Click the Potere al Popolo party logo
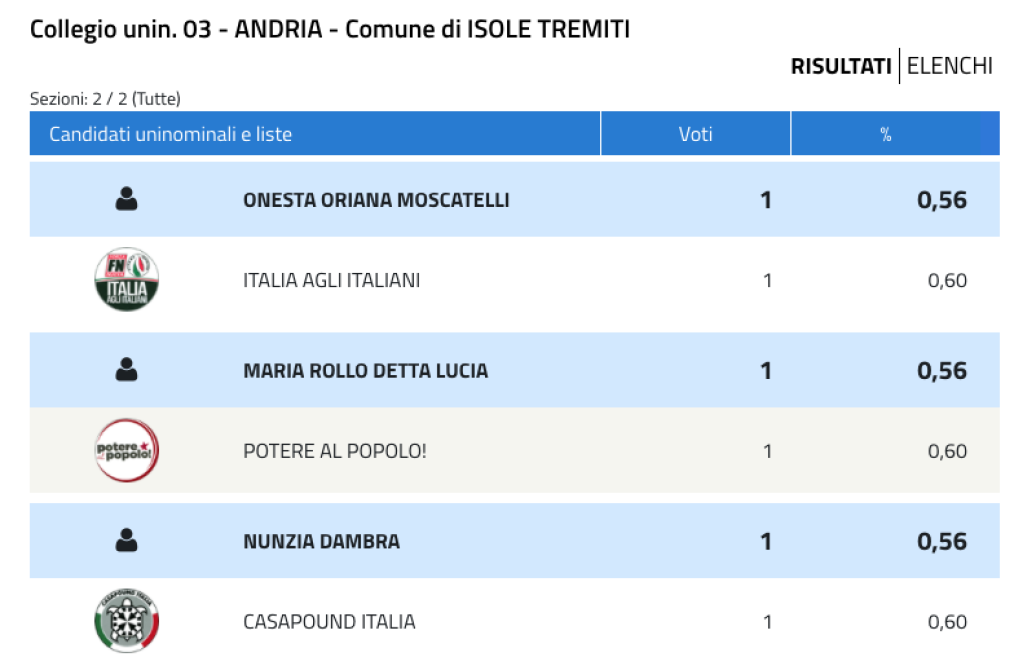The image size is (1014, 670). click(x=127, y=450)
